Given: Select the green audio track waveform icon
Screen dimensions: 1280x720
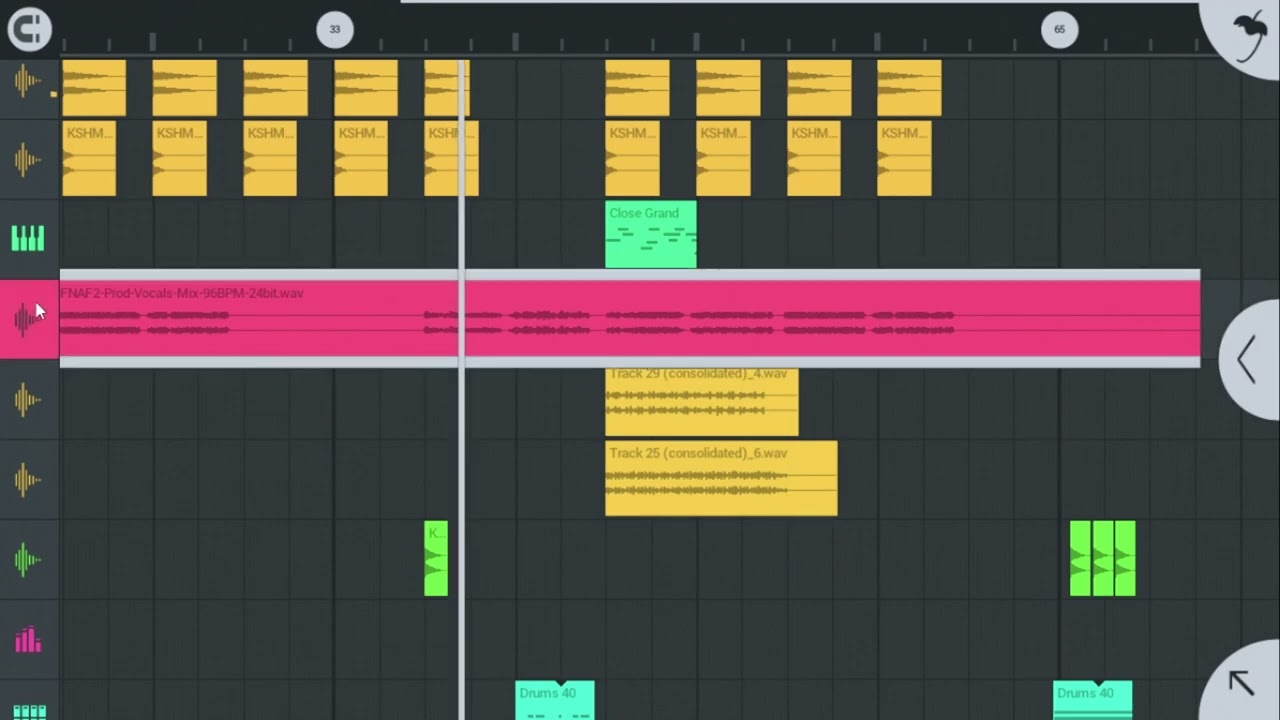Looking at the screenshot, I should [x=28, y=560].
